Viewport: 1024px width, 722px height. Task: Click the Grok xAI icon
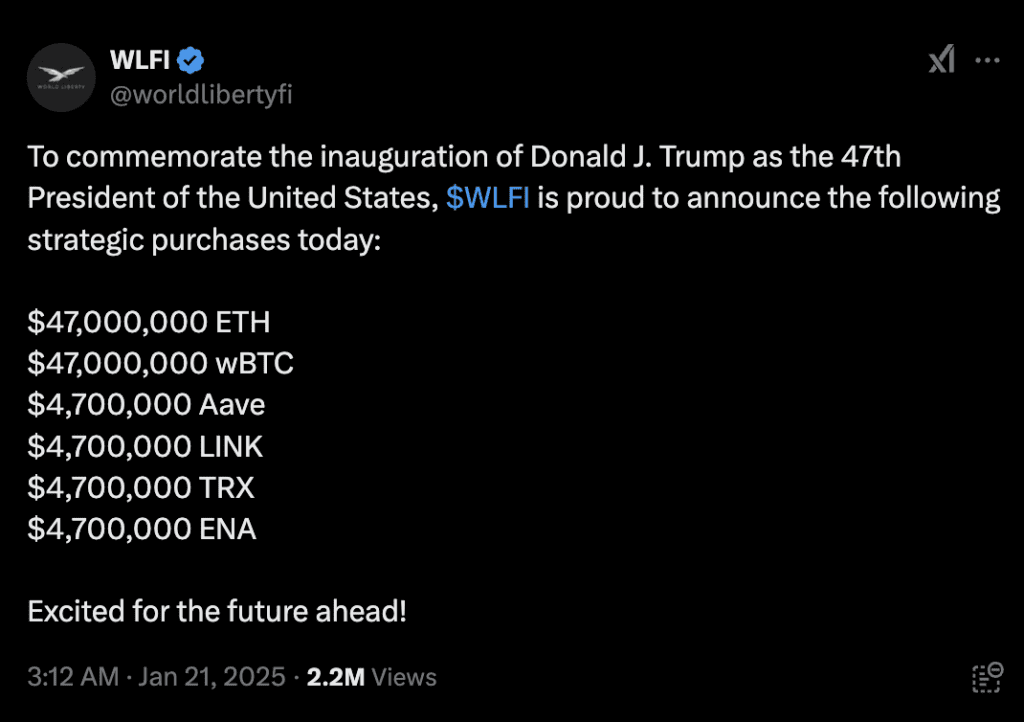click(941, 61)
